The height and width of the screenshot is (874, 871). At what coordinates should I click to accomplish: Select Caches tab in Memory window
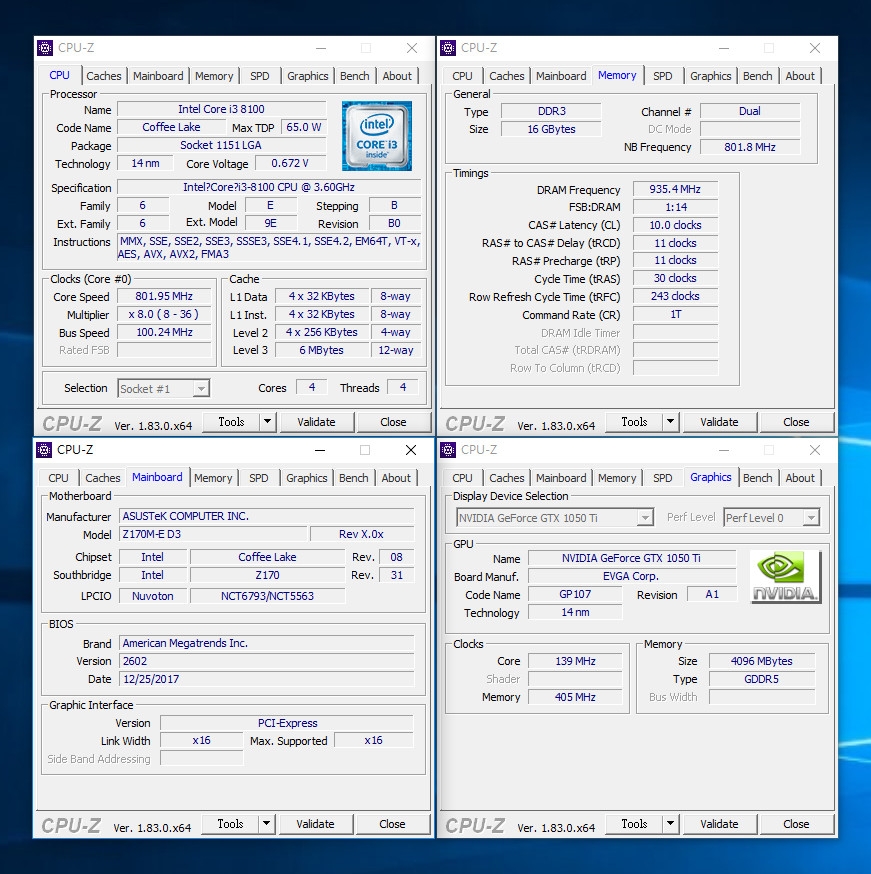click(x=507, y=76)
